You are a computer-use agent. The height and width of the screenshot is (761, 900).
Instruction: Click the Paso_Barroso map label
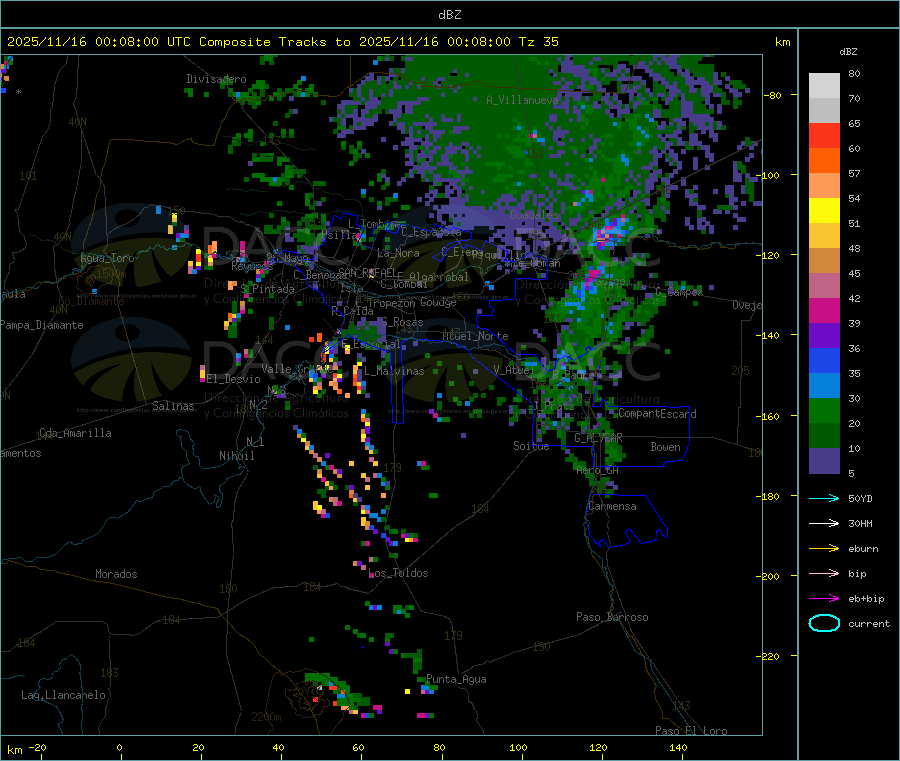tap(612, 617)
